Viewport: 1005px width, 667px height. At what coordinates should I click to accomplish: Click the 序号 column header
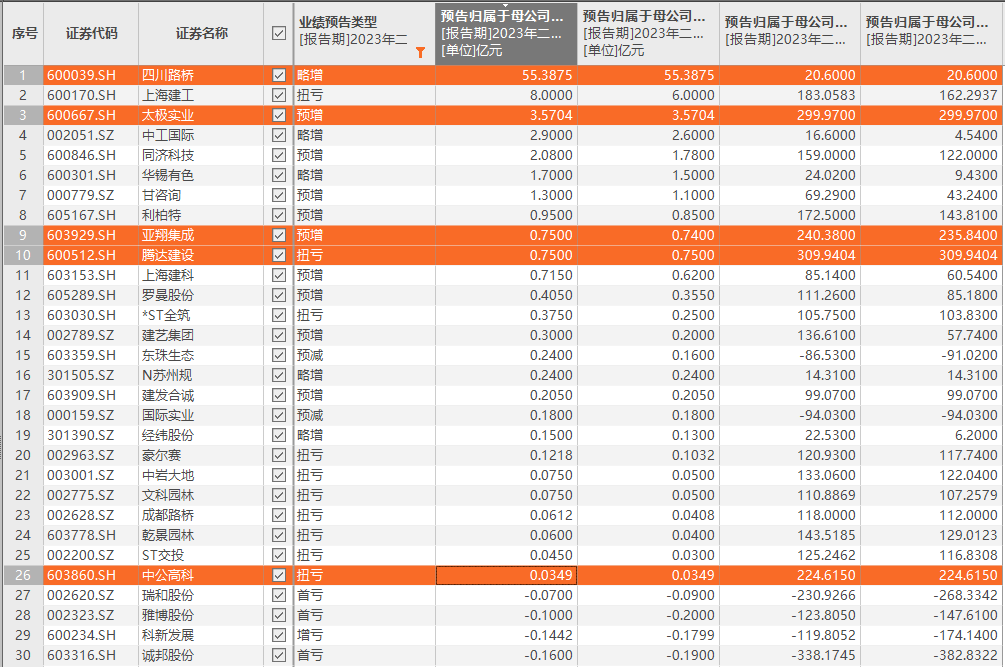click(24, 33)
